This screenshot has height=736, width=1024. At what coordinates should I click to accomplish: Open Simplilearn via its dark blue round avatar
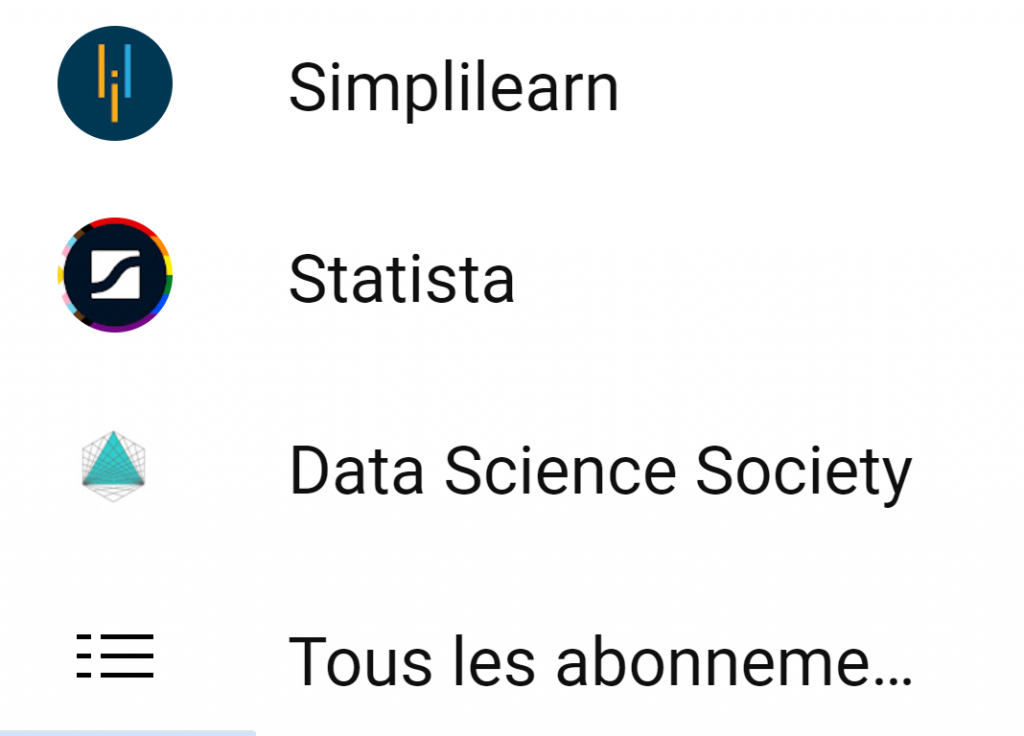click(115, 84)
